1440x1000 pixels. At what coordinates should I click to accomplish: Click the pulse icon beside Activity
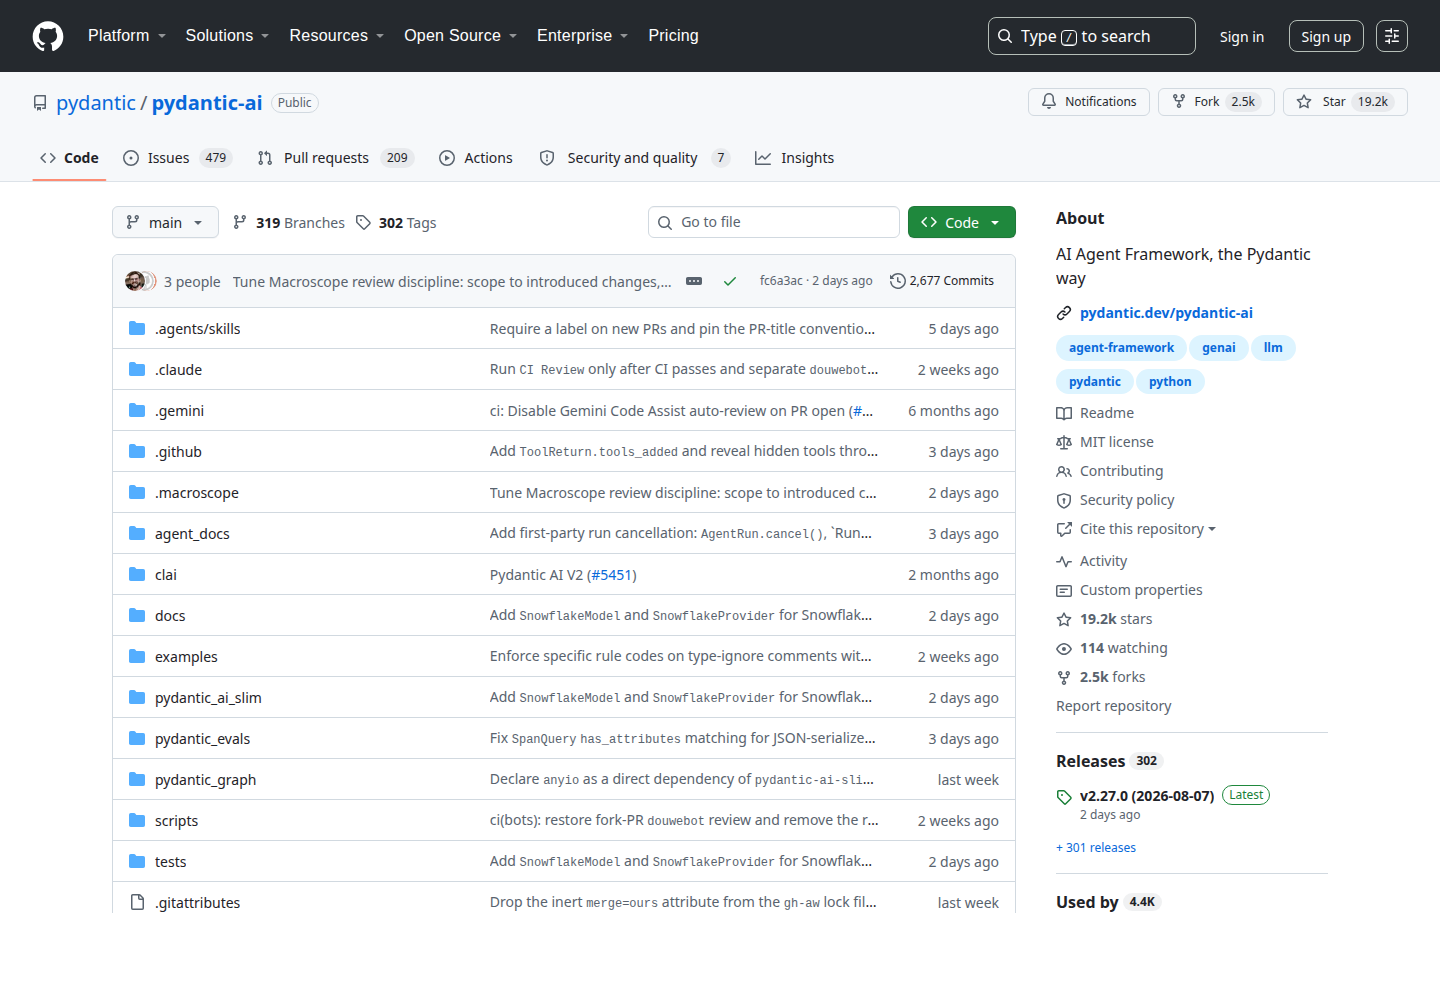click(x=1064, y=561)
